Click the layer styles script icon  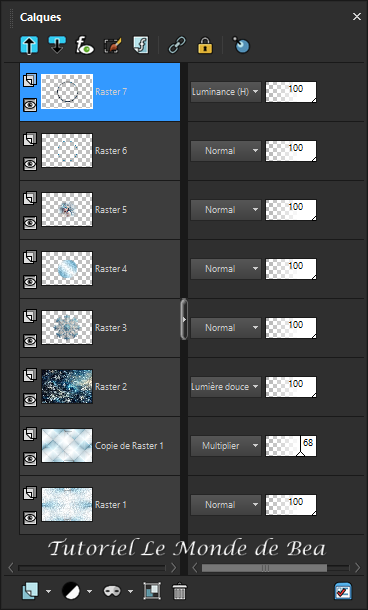click(141, 46)
